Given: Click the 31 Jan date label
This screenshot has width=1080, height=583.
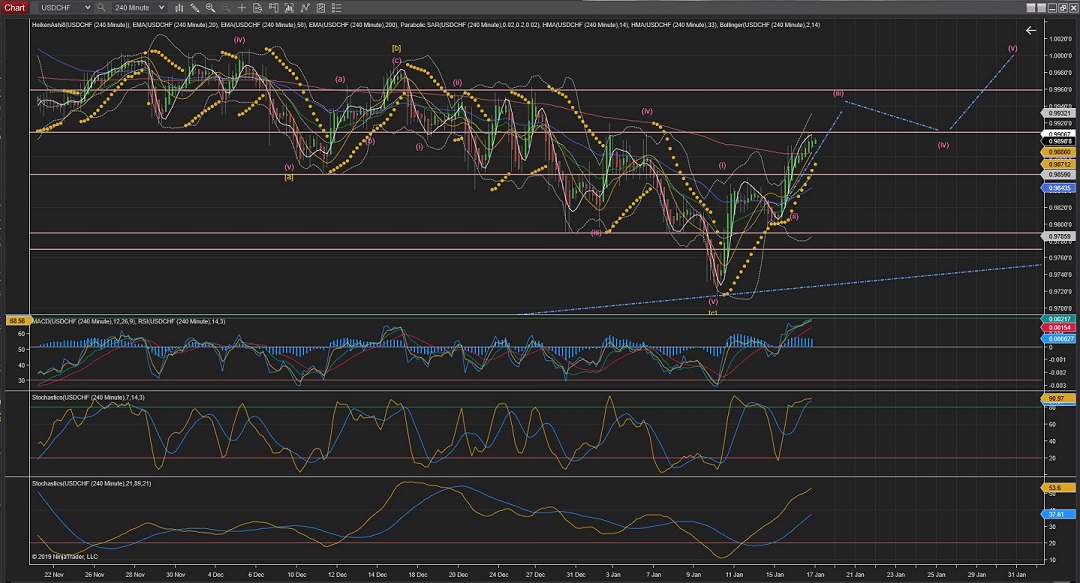Looking at the screenshot, I should click(1017, 574).
